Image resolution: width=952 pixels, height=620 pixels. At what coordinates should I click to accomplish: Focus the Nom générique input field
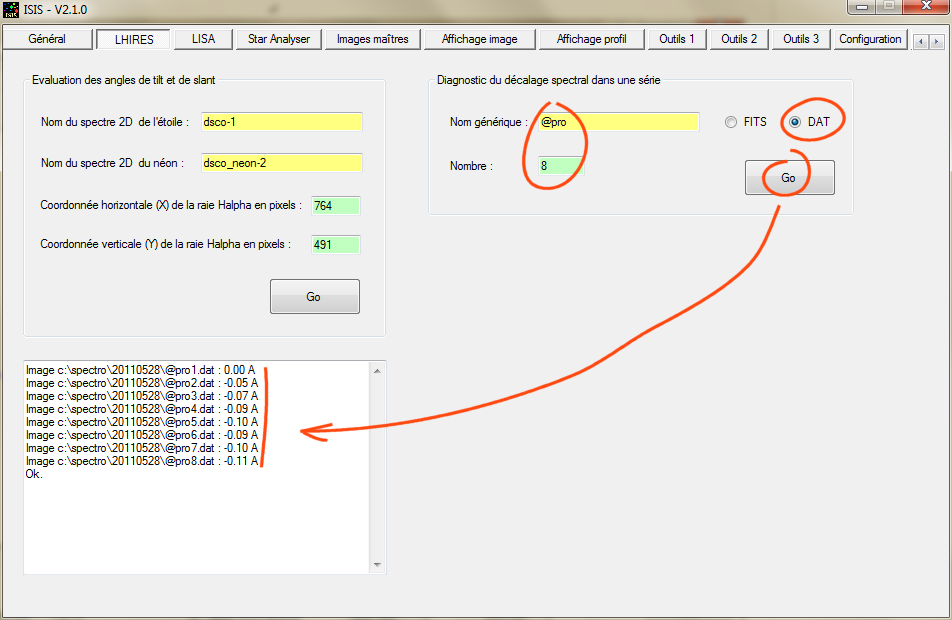pyautogui.click(x=617, y=122)
